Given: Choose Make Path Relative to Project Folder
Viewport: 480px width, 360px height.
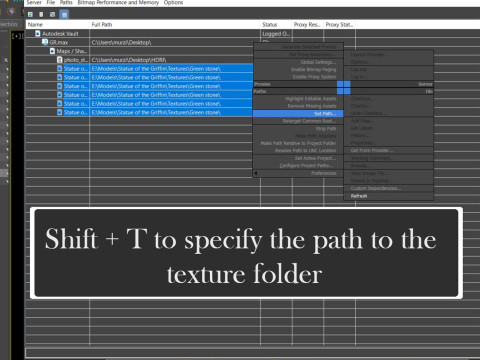Looking at the screenshot, I should tap(298, 143).
